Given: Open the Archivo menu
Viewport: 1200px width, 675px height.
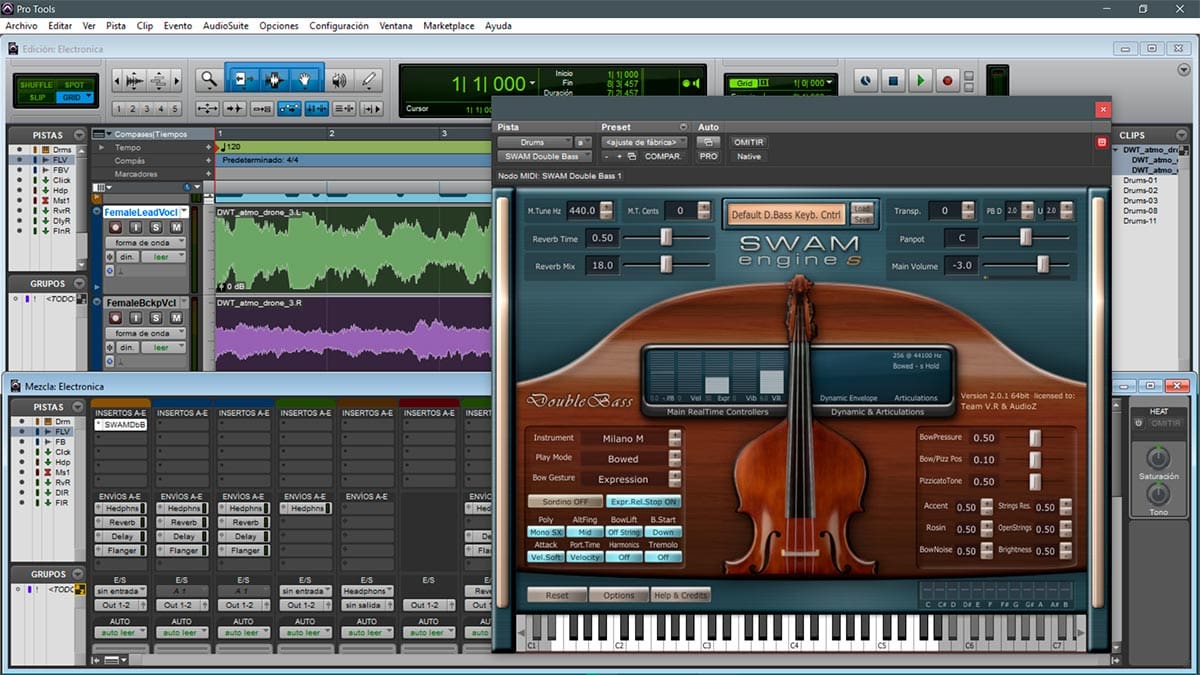Looking at the screenshot, I should tap(21, 26).
